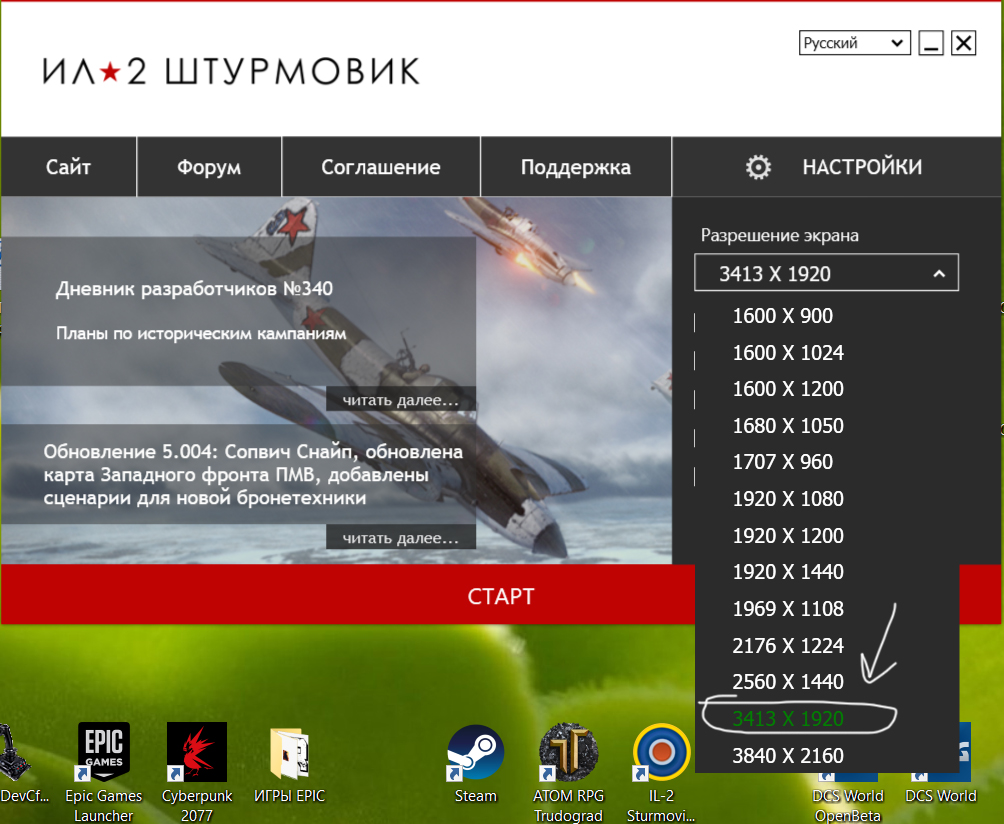Image resolution: width=1004 pixels, height=824 pixels.
Task: Collapse the screen resolution combo box
Action: (x=826, y=273)
